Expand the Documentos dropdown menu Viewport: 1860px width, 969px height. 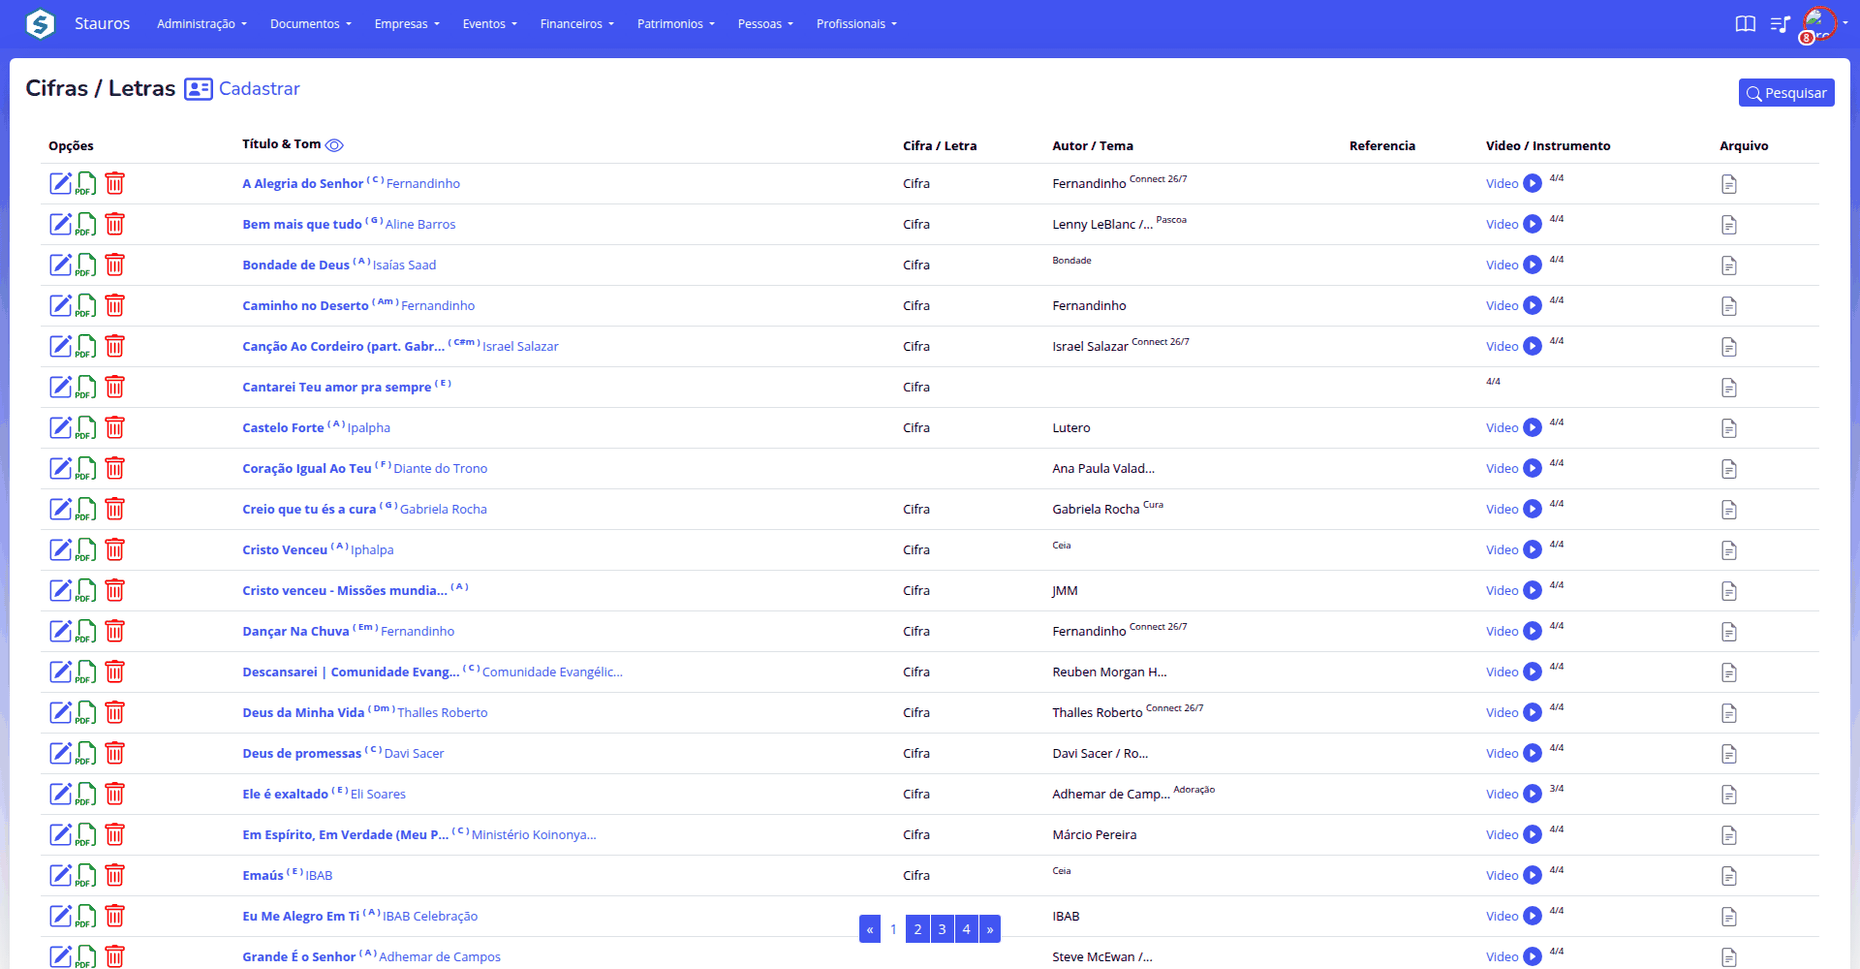[310, 24]
